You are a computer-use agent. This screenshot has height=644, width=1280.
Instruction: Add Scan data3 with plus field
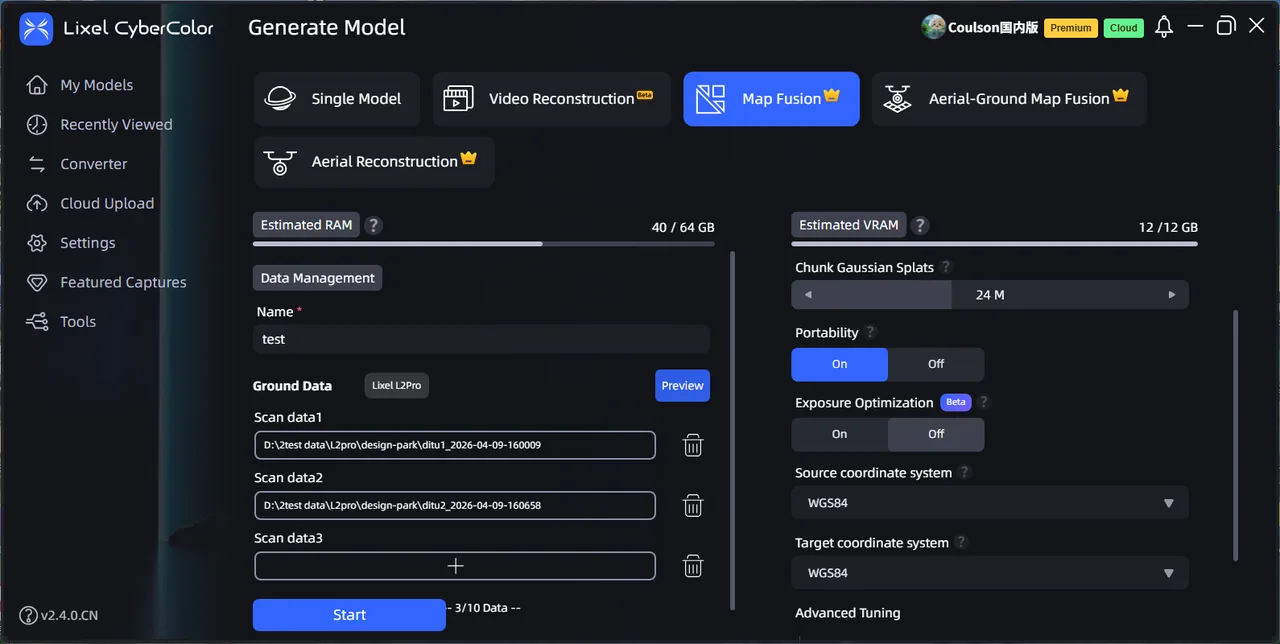click(455, 566)
